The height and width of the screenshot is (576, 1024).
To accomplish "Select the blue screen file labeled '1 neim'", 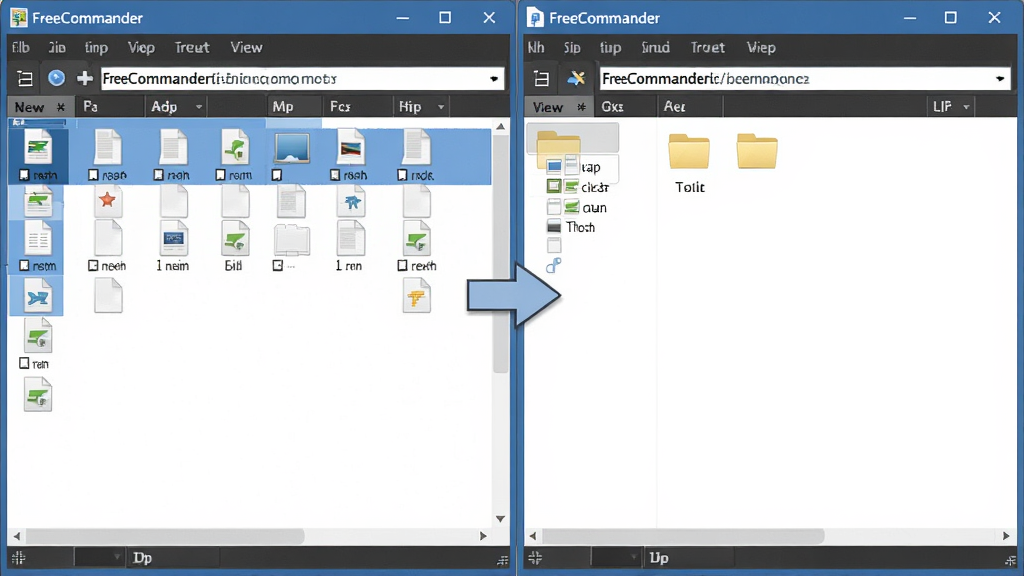I will click(x=174, y=239).
